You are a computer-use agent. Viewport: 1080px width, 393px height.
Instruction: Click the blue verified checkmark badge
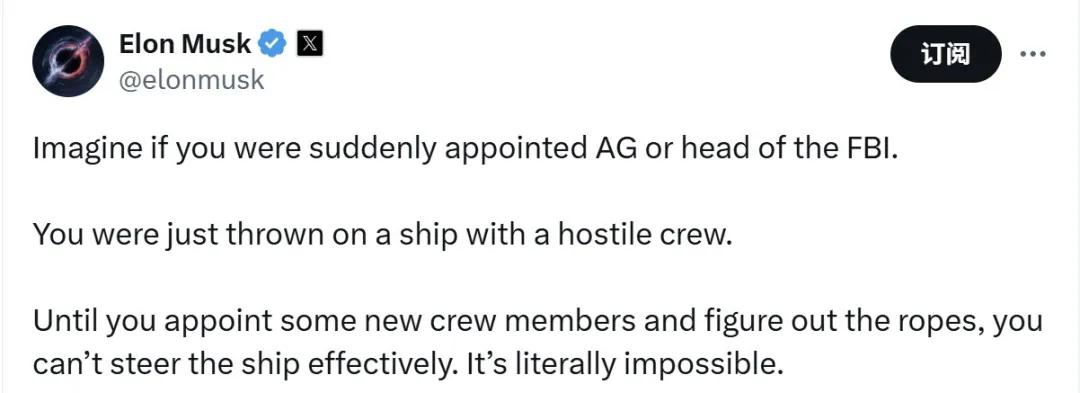point(272,45)
